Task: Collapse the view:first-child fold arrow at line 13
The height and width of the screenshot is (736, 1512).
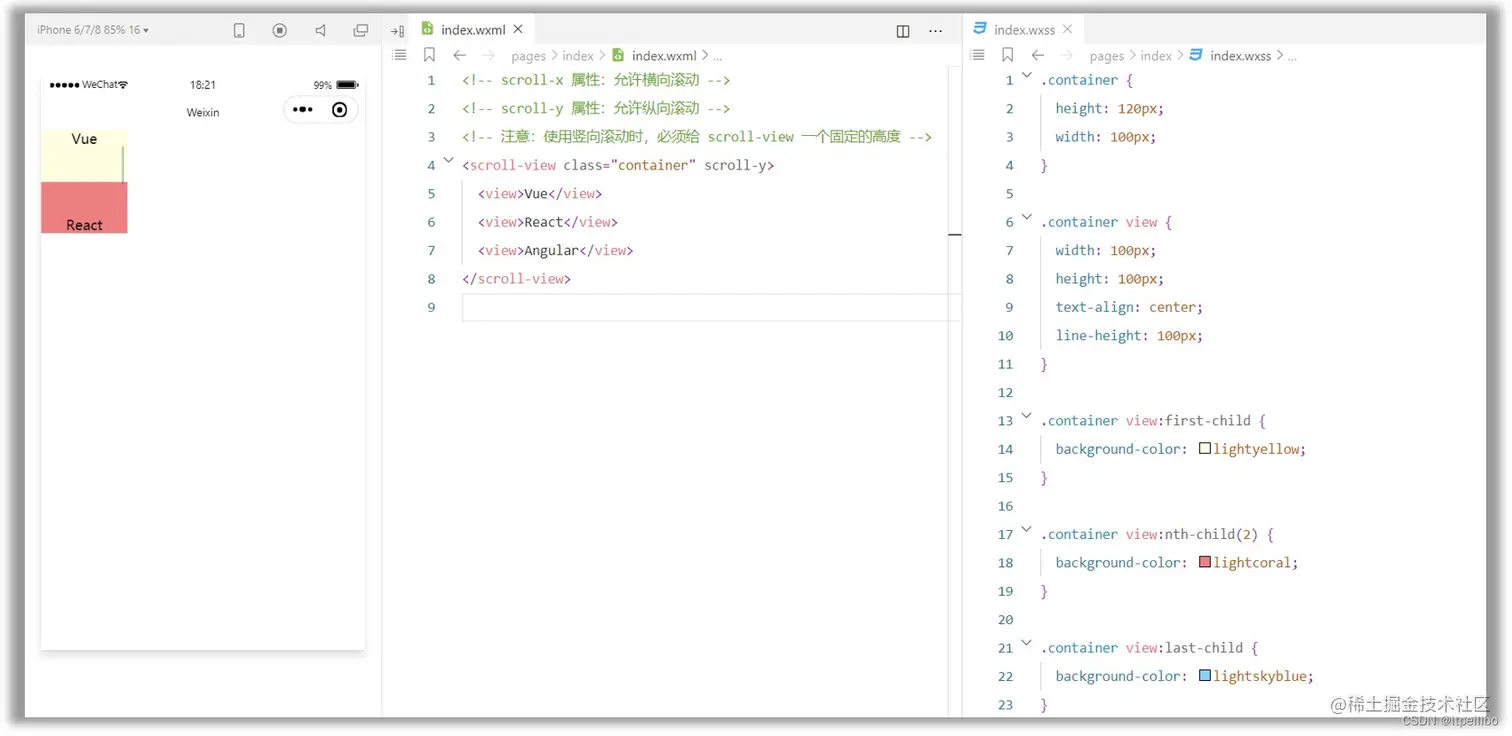Action: pyautogui.click(x=1026, y=417)
